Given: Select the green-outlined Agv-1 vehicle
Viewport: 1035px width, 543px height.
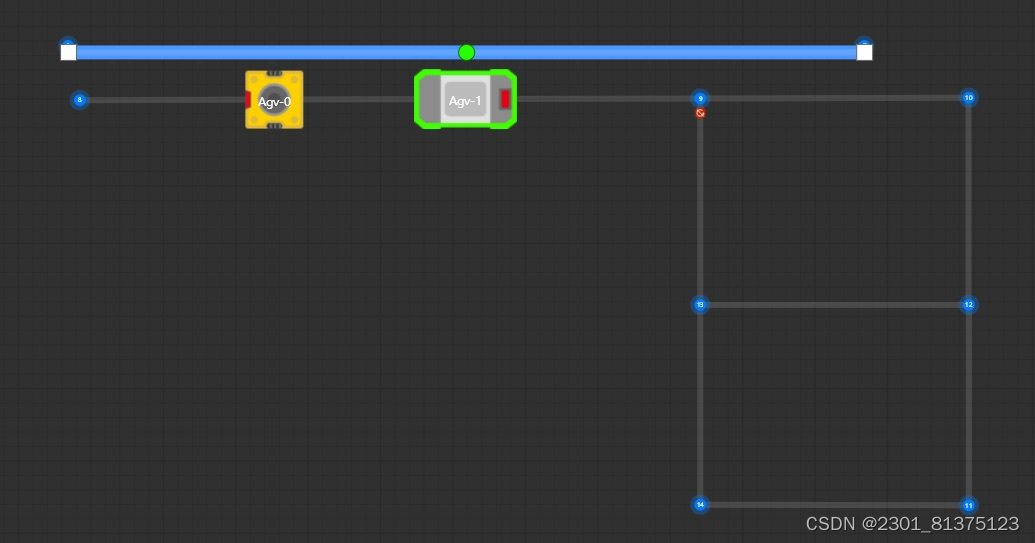Looking at the screenshot, I should pos(465,99).
